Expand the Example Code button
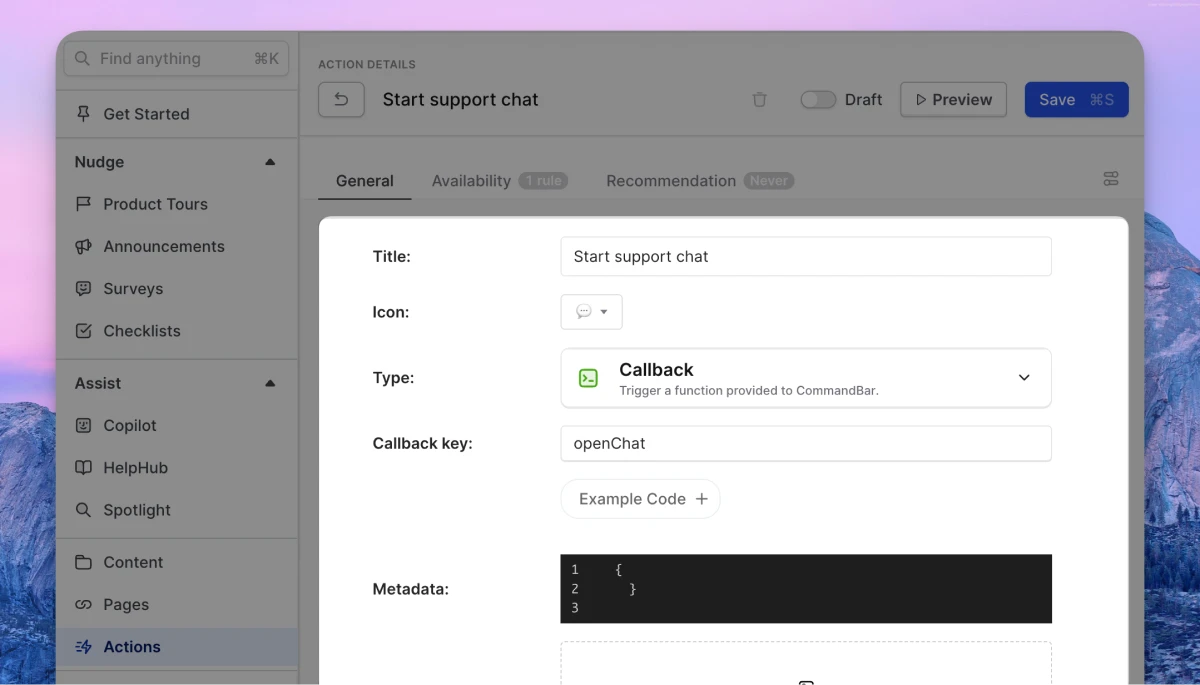This screenshot has height=685, width=1200. [x=640, y=499]
